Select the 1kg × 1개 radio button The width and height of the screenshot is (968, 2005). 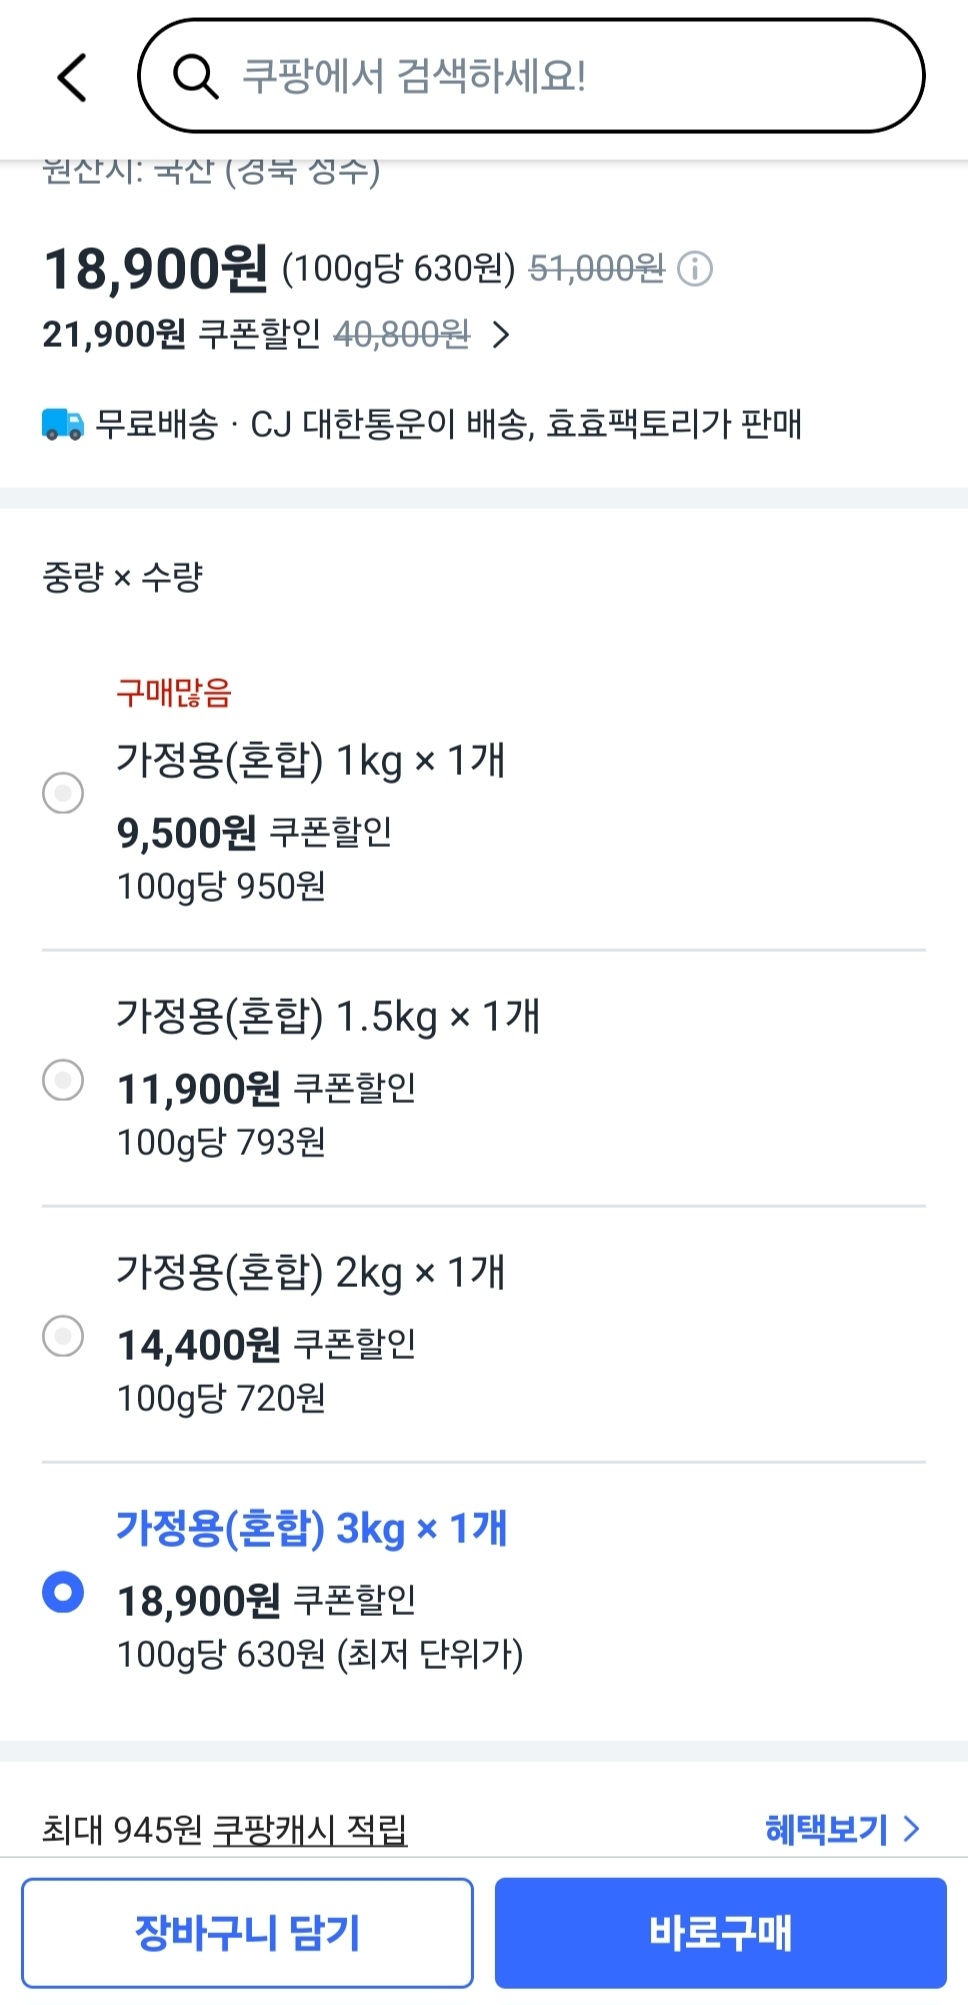point(63,793)
